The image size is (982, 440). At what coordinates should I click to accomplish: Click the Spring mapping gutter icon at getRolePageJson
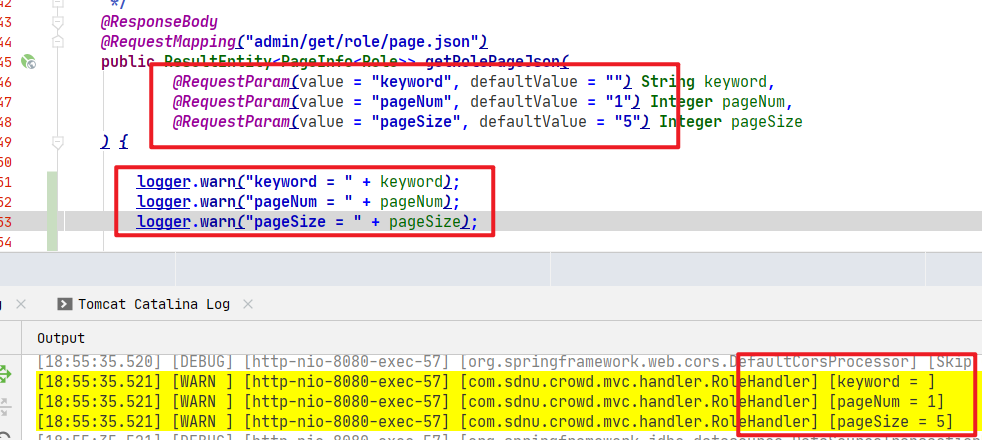pyautogui.click(x=29, y=61)
